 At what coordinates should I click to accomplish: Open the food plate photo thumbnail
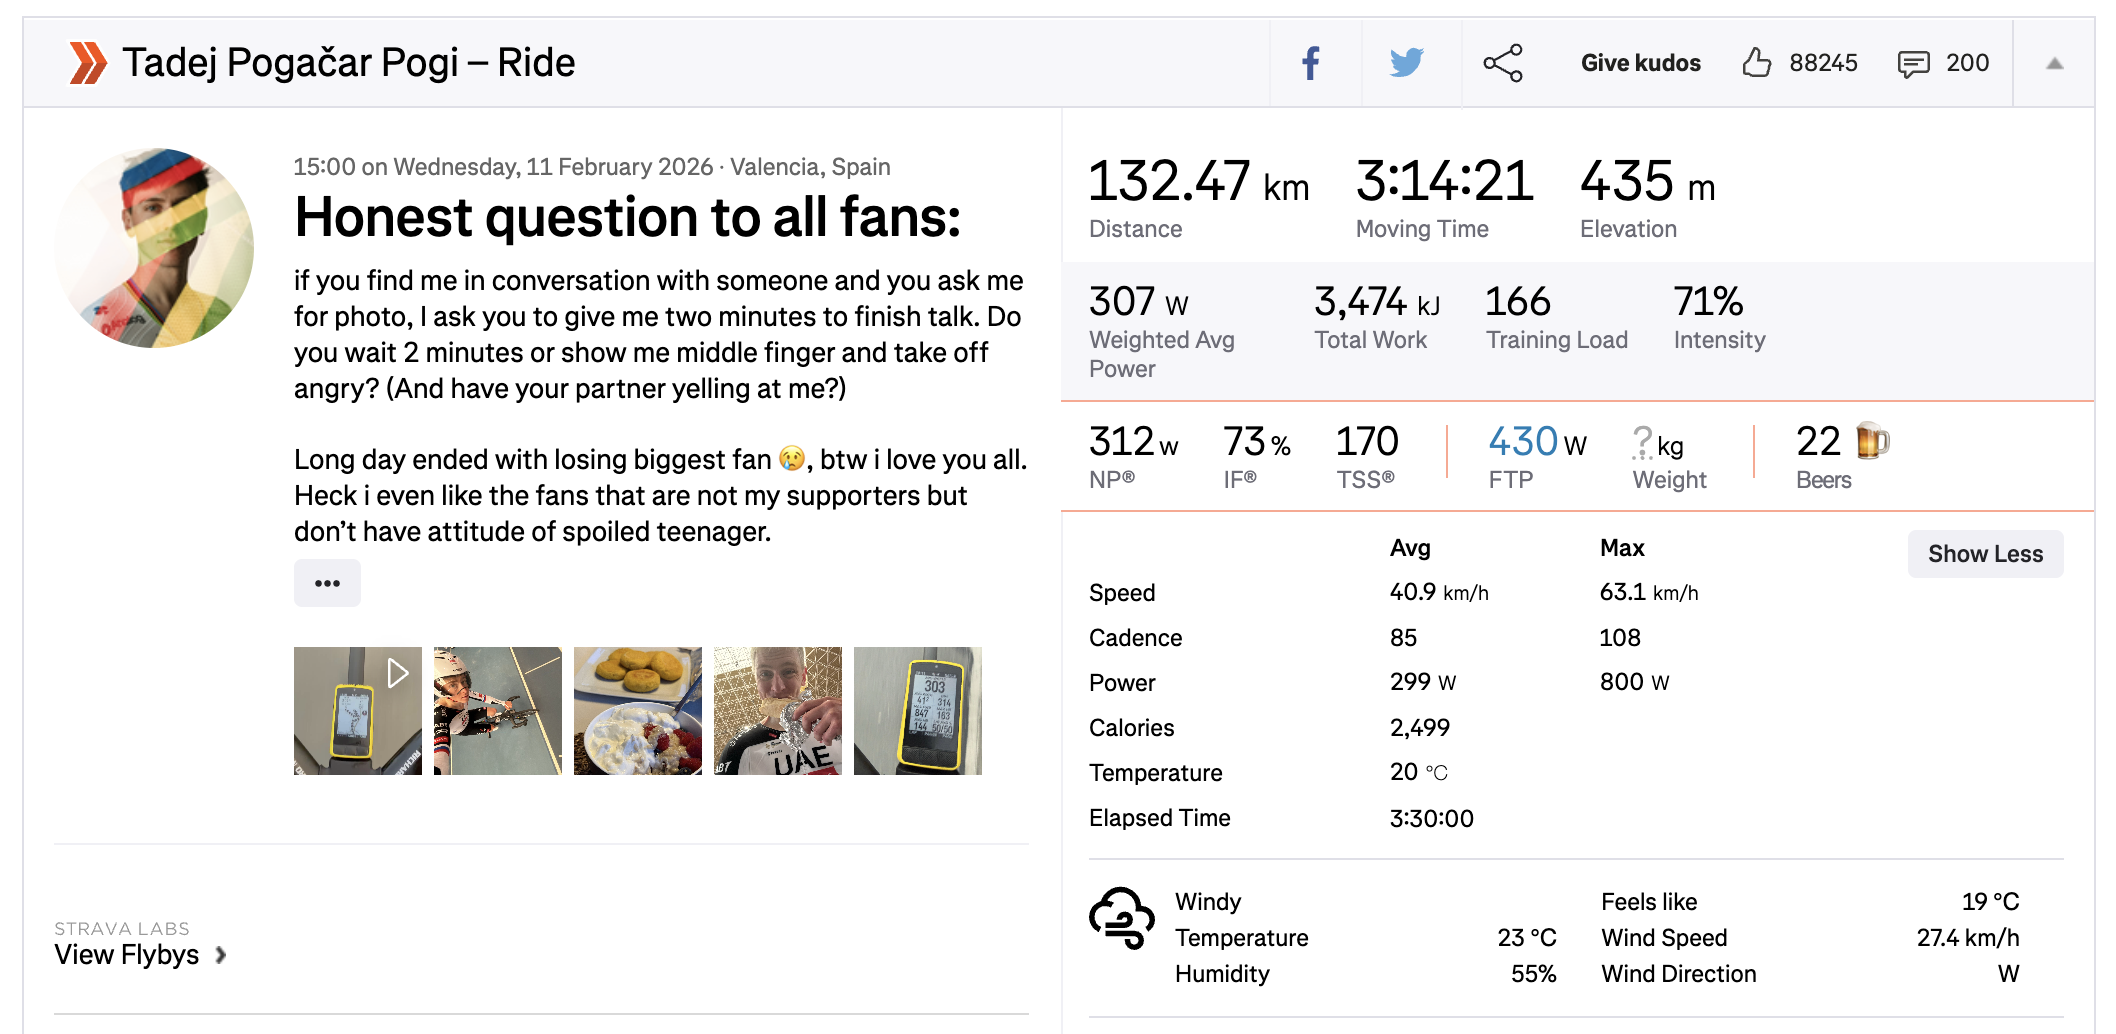tap(638, 711)
